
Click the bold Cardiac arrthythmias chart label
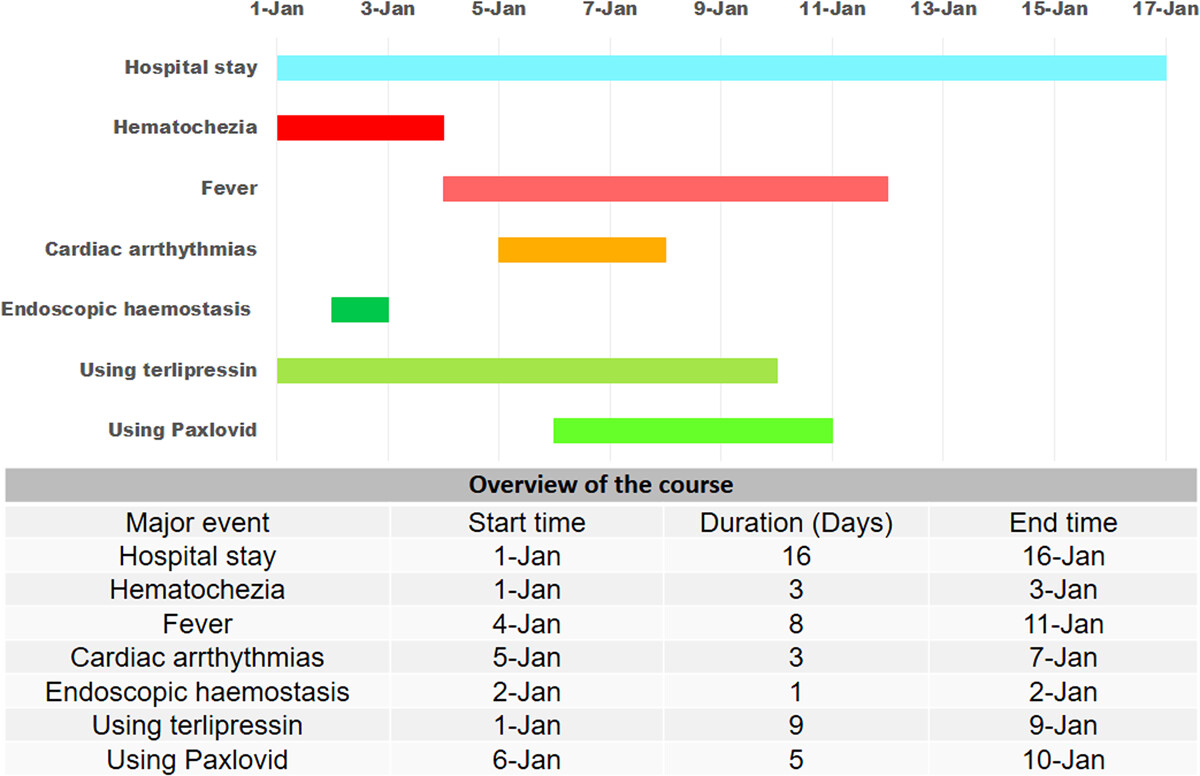(x=151, y=249)
